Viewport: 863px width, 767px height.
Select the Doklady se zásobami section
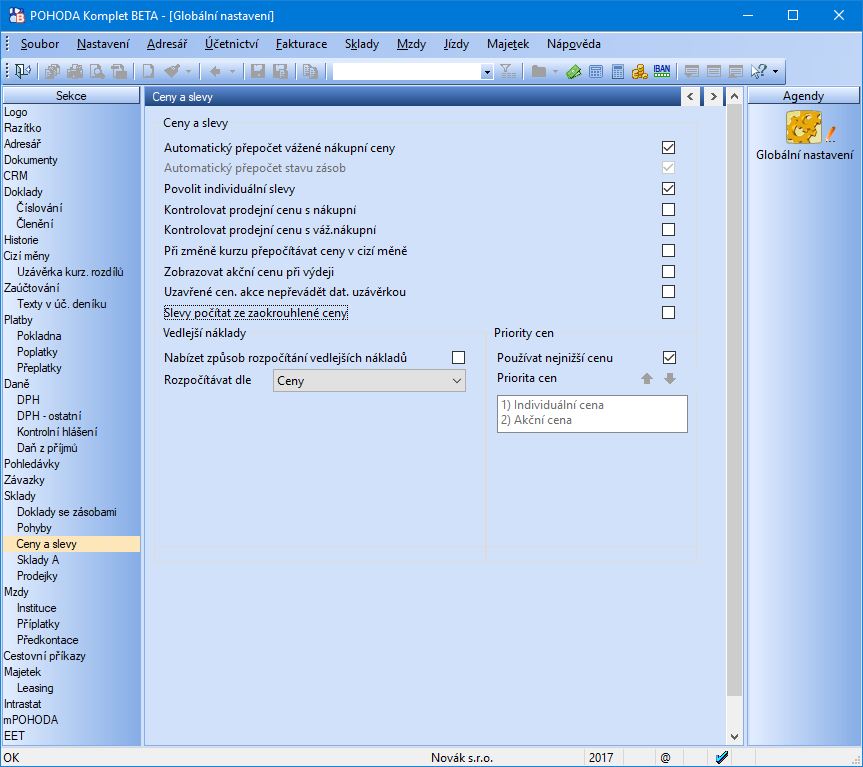[67, 512]
